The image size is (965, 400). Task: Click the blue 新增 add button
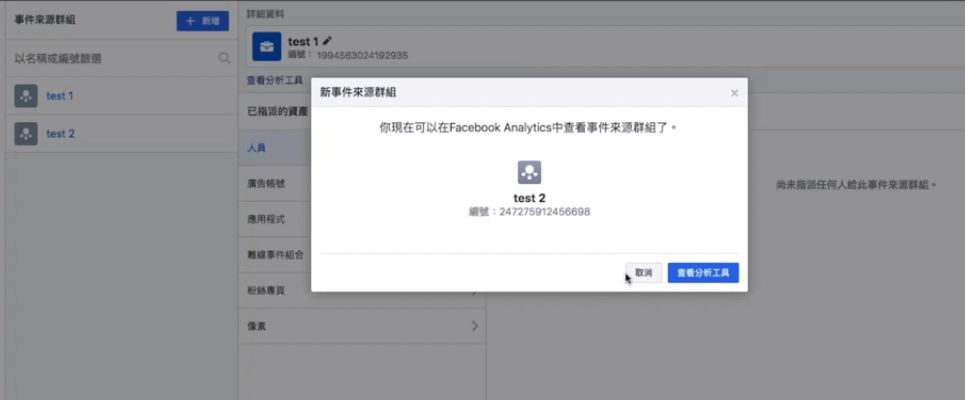click(202, 21)
